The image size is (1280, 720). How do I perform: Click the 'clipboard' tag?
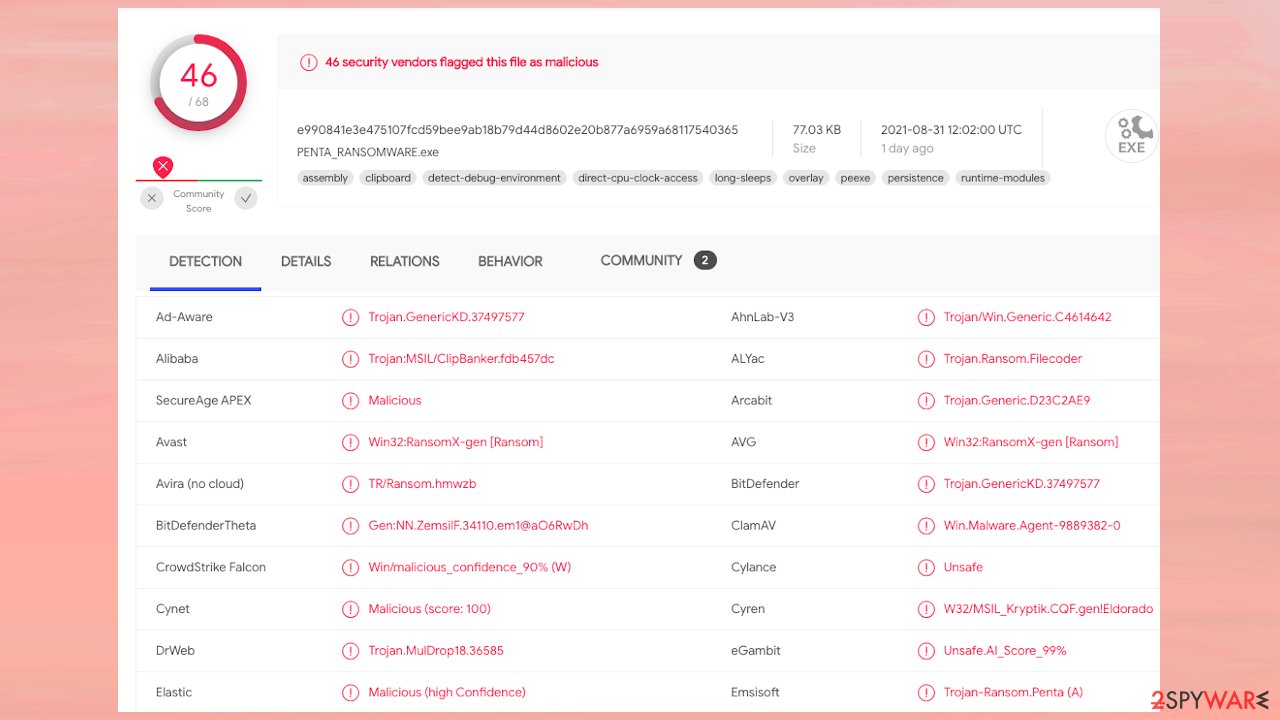tap(388, 178)
